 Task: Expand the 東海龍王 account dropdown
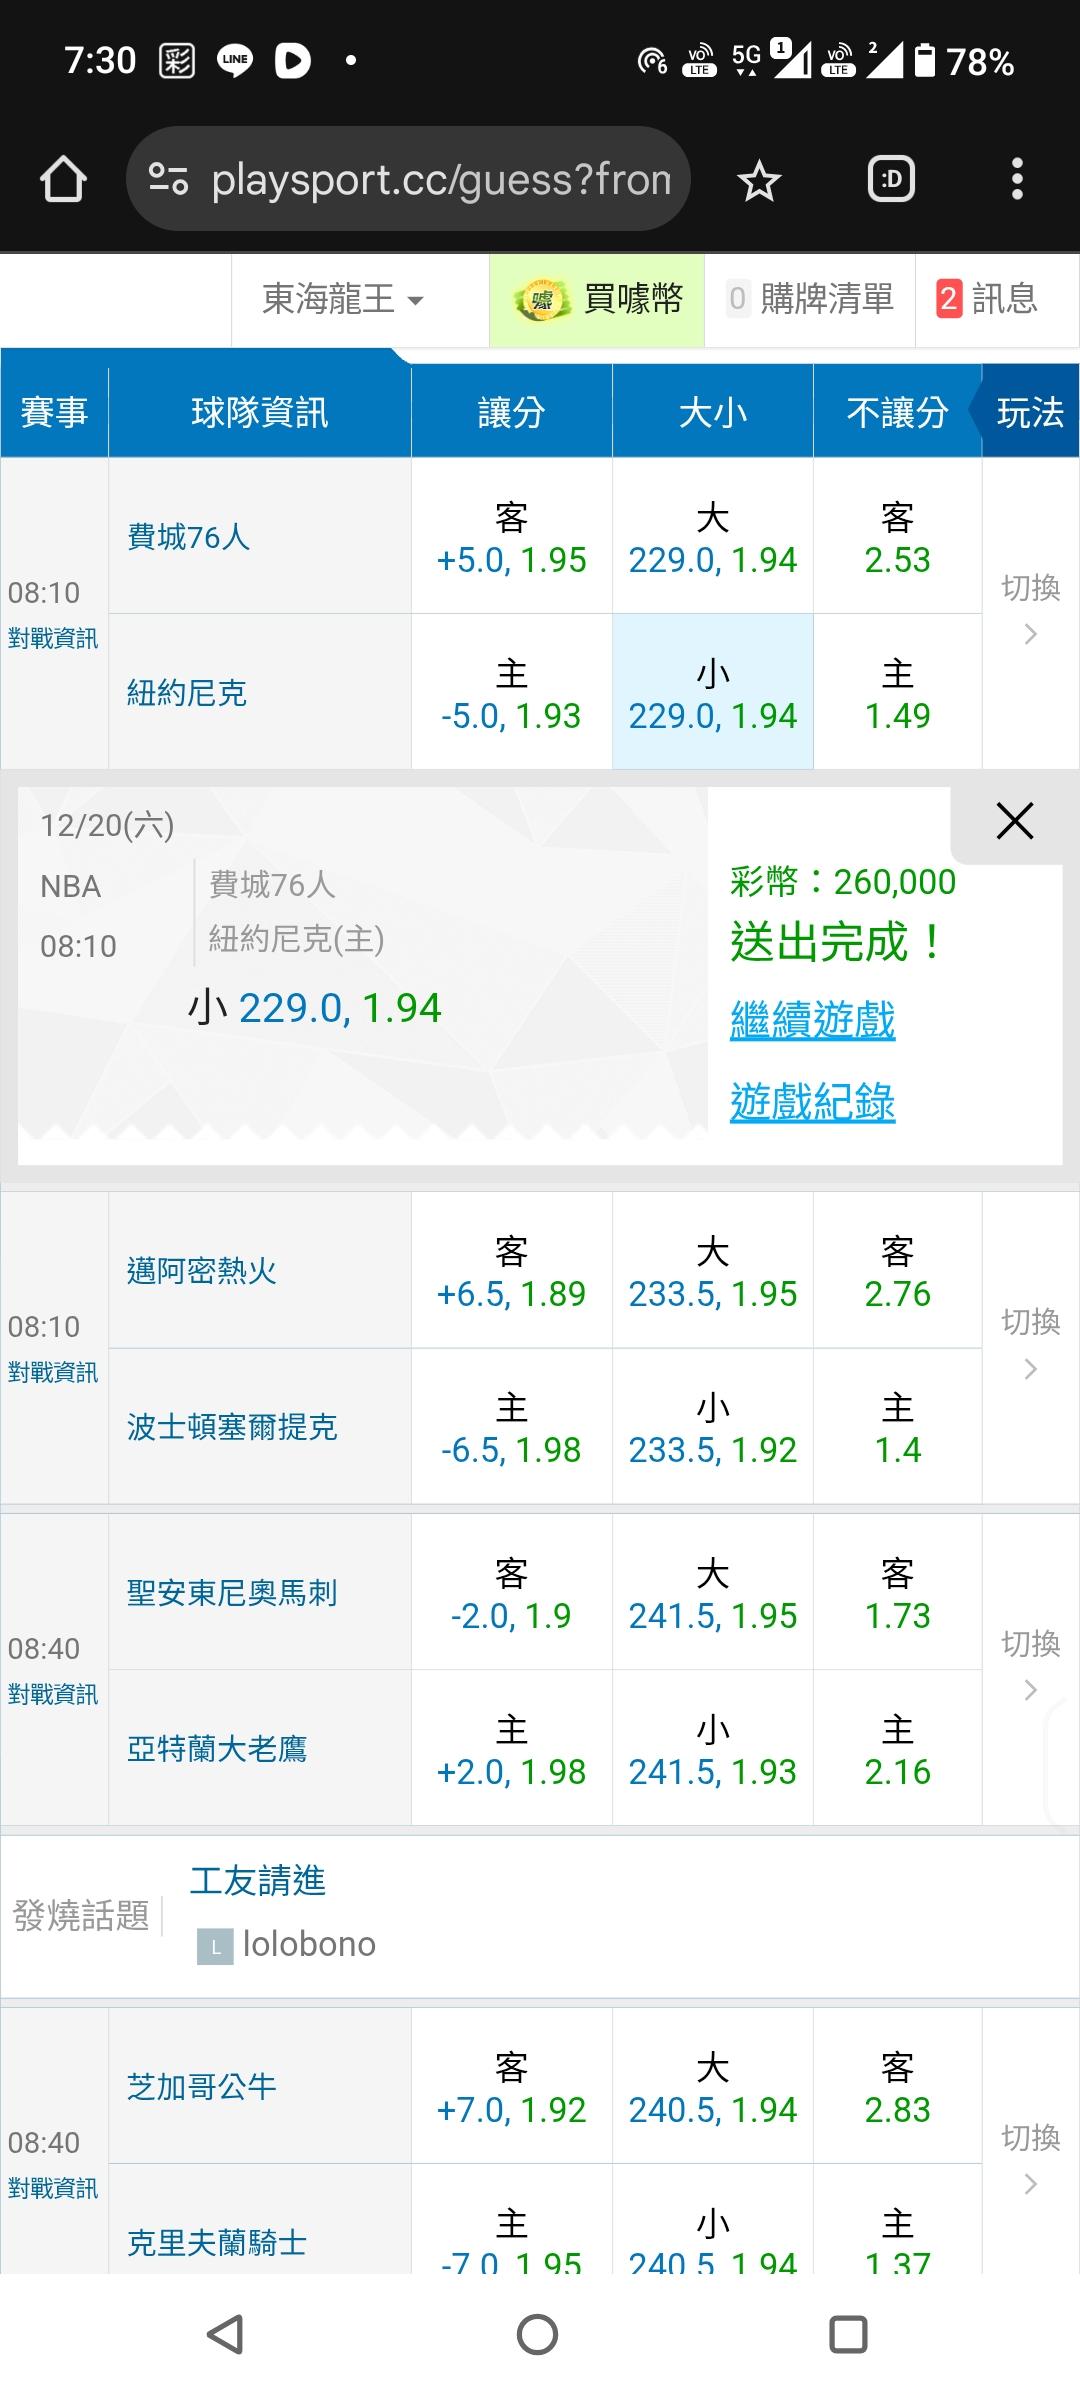(343, 299)
